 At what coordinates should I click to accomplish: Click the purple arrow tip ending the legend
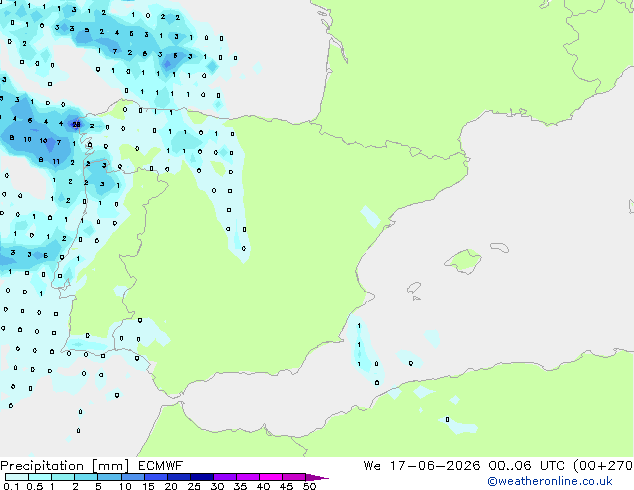click(317, 477)
